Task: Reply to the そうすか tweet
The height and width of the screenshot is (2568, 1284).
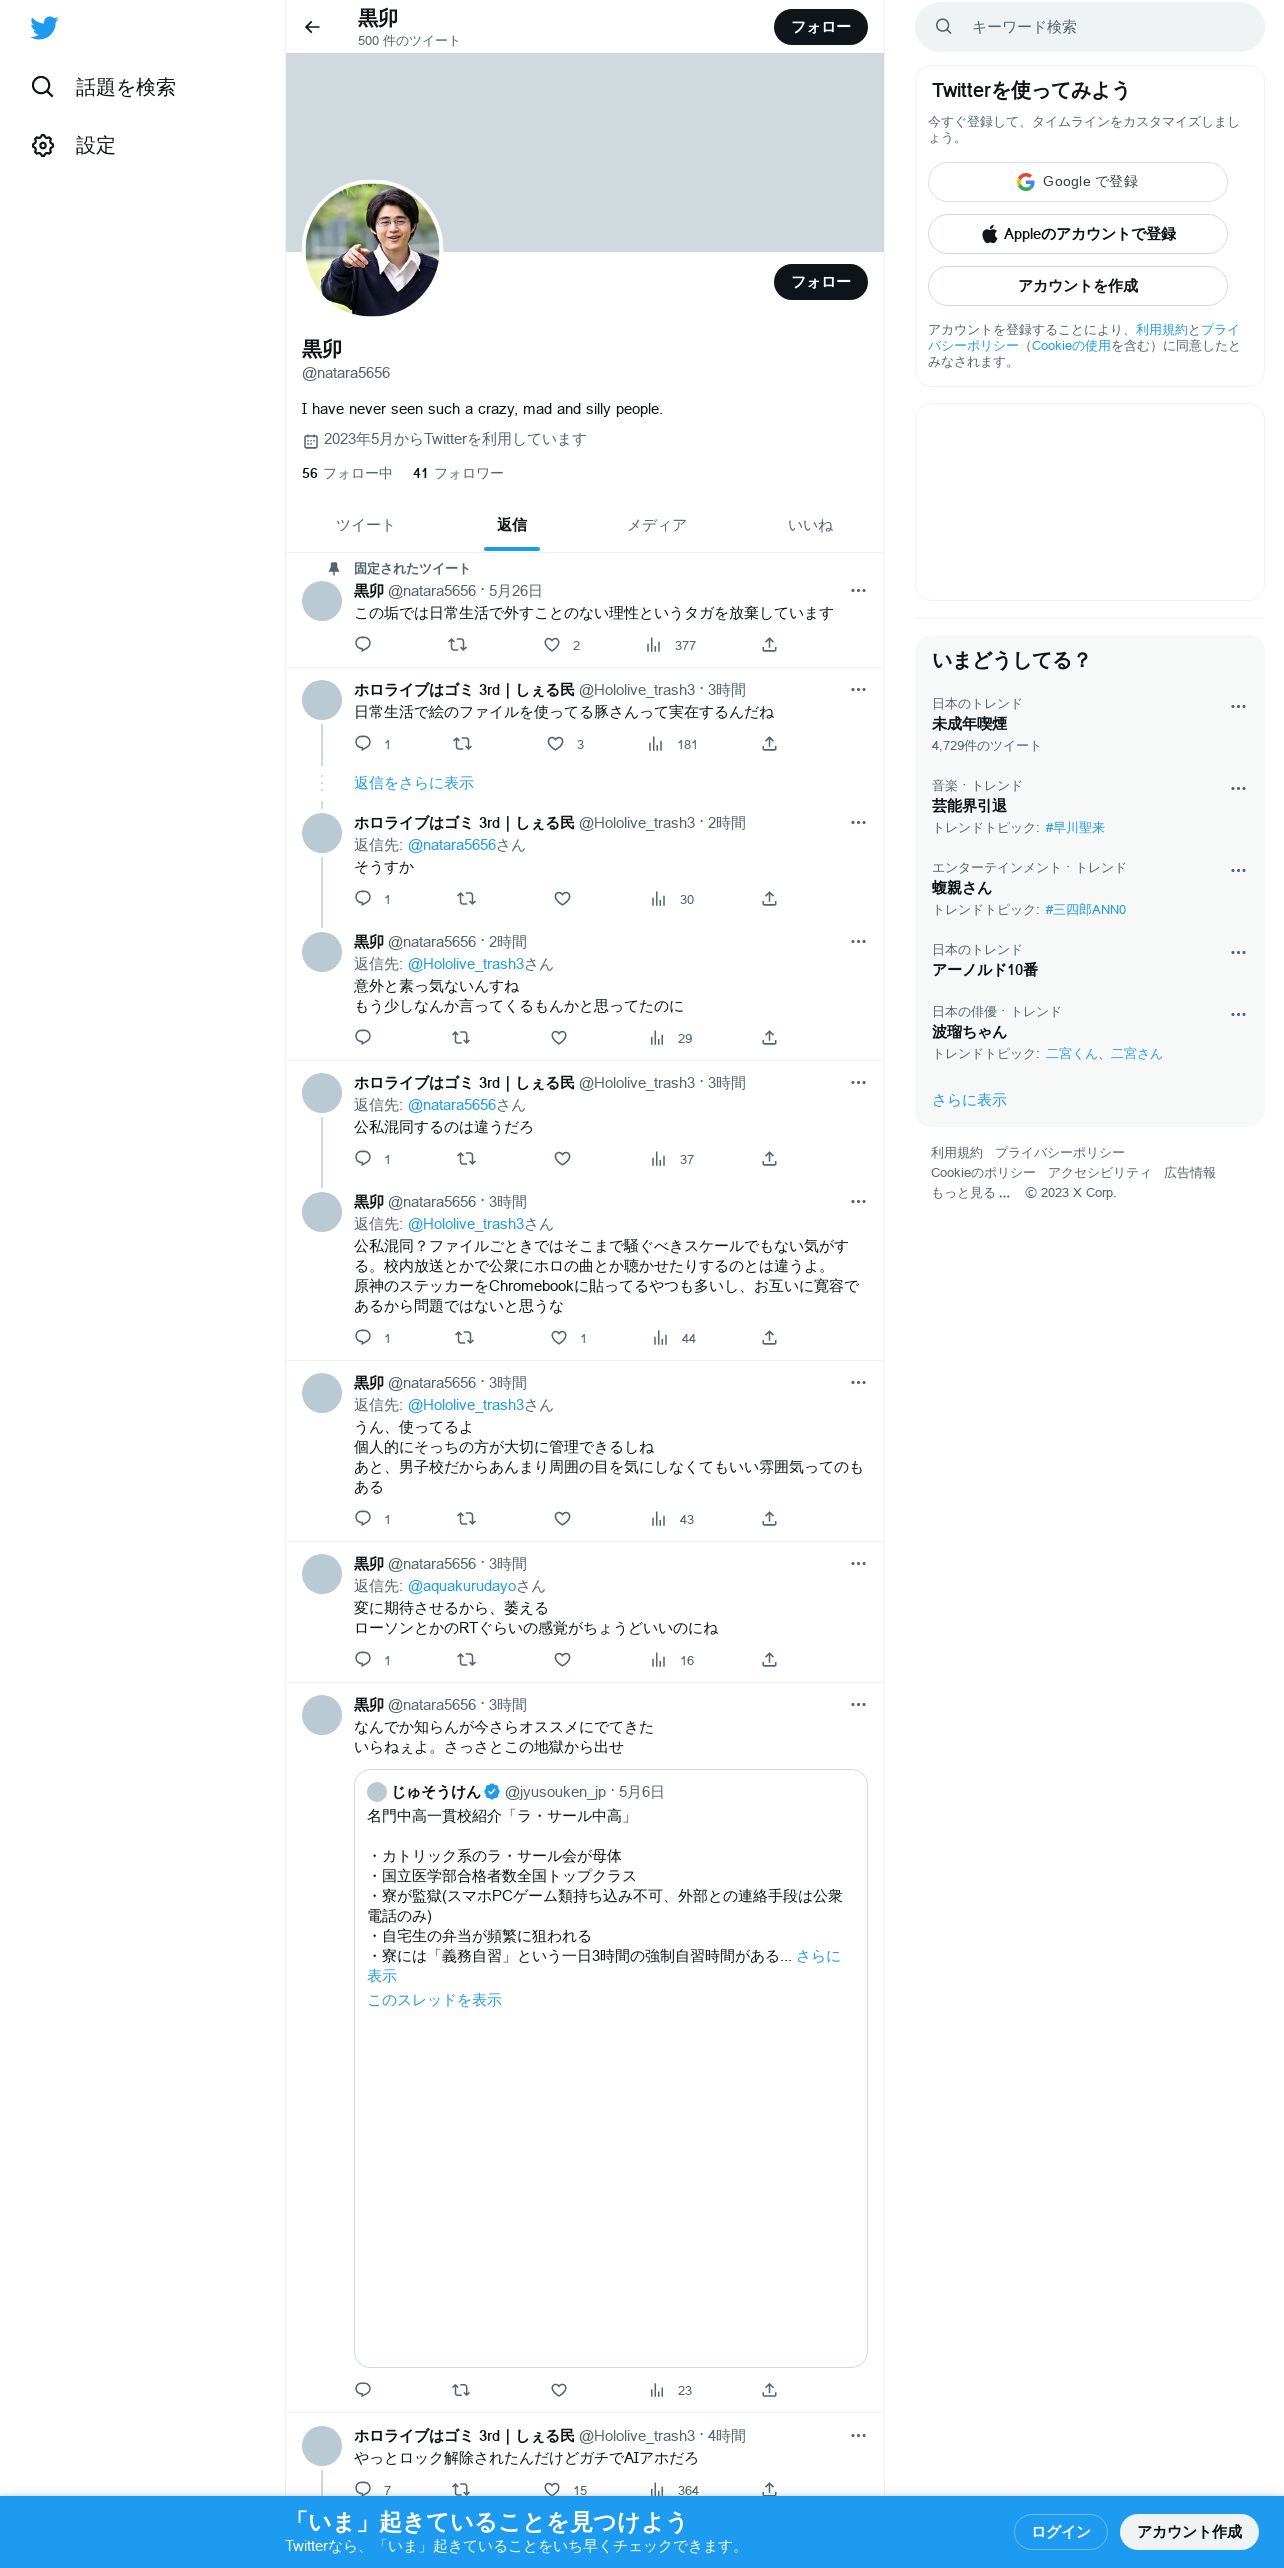Action: pos(363,898)
